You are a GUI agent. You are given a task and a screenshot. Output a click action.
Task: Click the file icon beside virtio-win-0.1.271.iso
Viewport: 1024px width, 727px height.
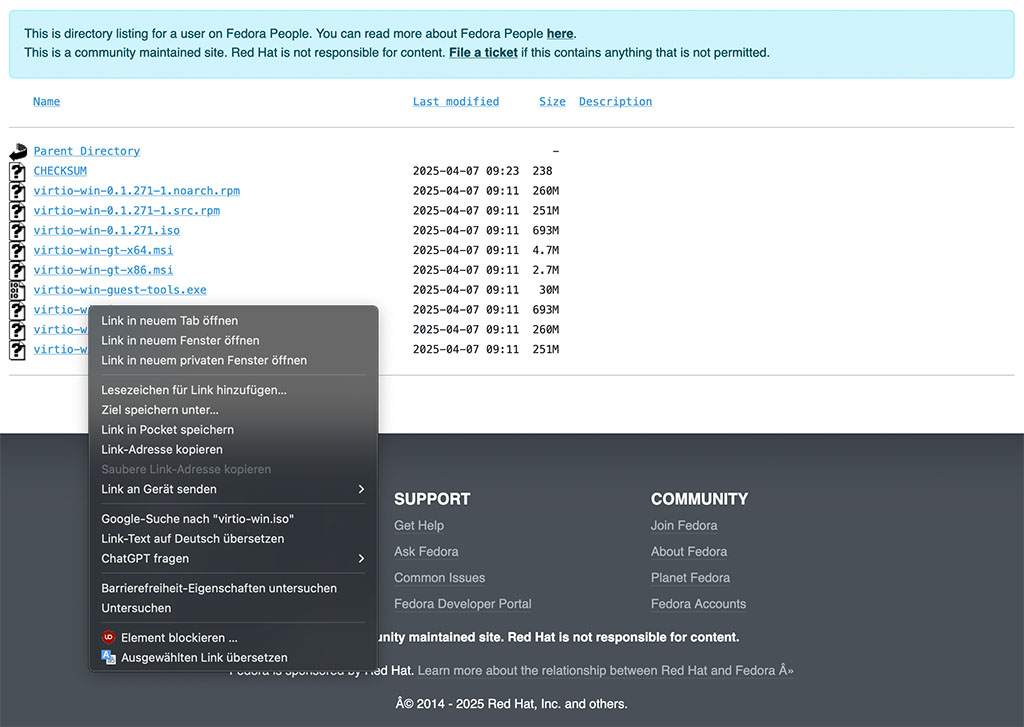coord(18,231)
